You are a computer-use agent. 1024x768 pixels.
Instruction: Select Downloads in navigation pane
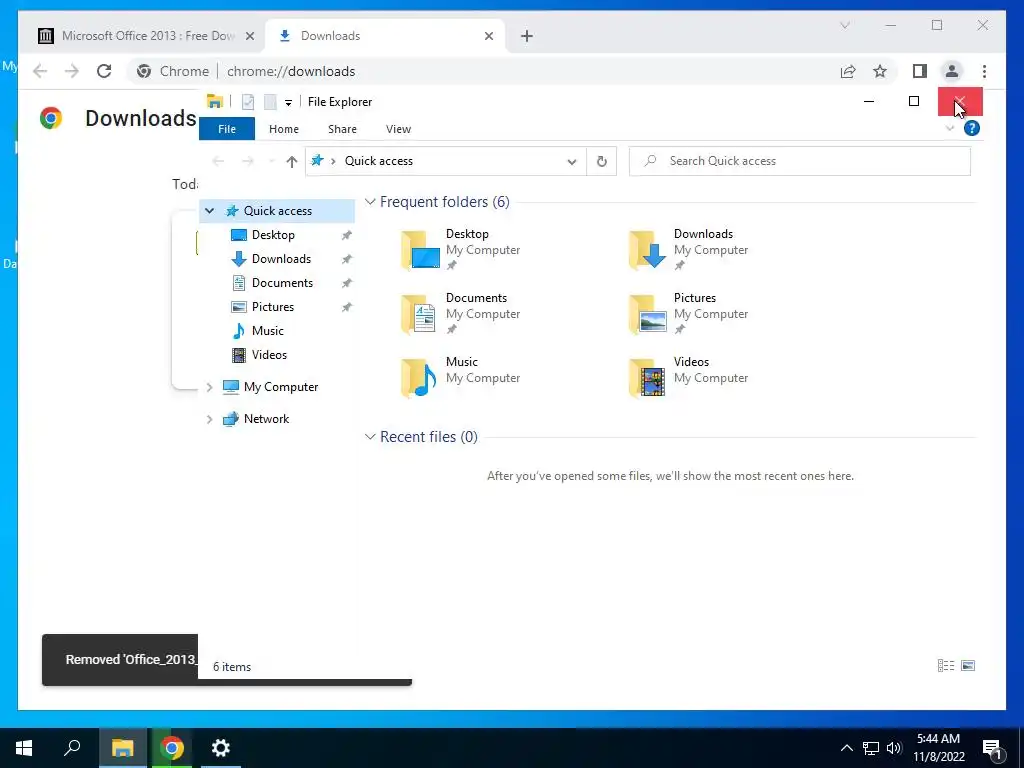click(x=281, y=259)
